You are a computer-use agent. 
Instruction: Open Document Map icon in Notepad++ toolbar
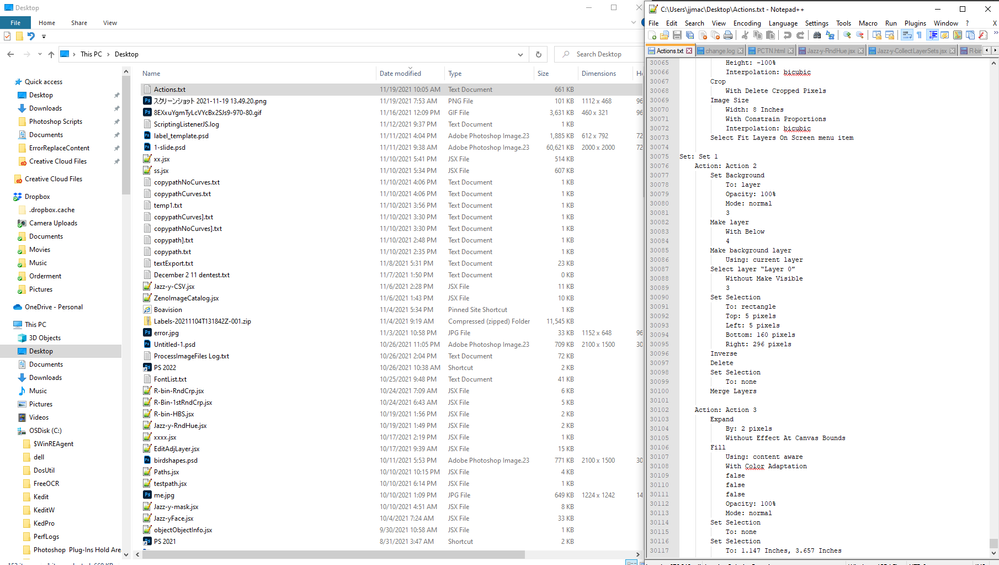(x=958, y=35)
